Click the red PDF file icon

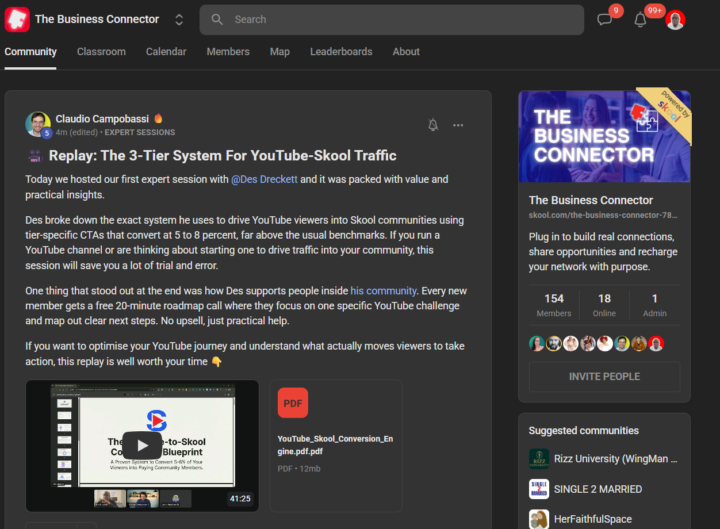[292, 403]
